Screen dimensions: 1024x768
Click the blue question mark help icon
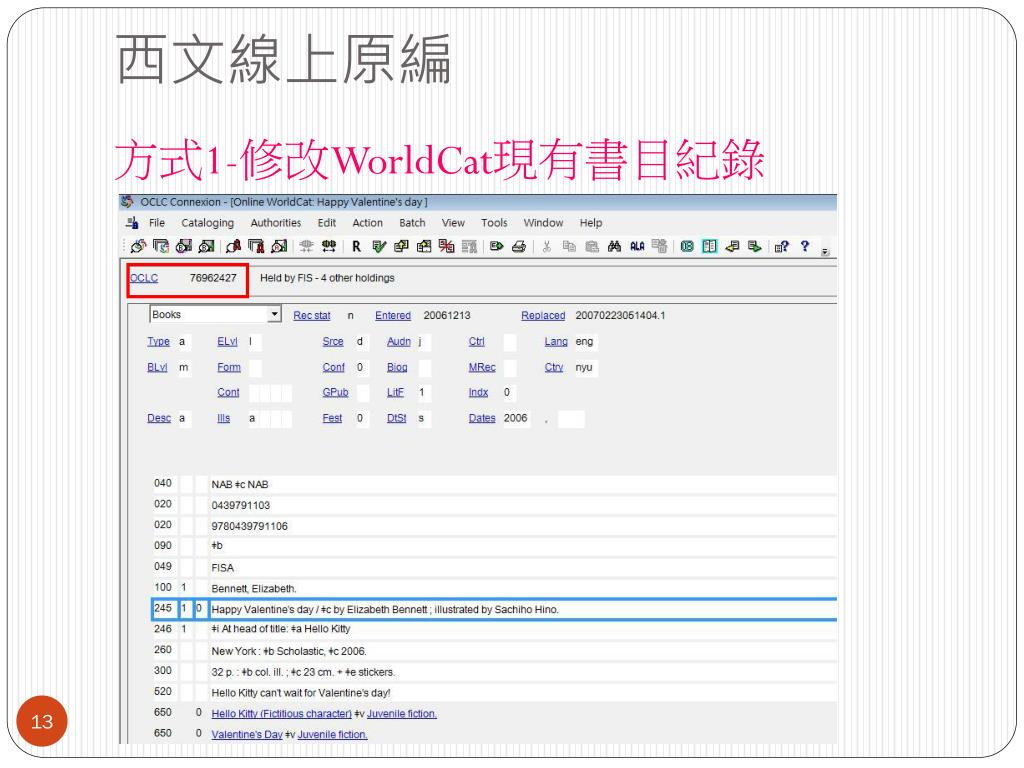tap(805, 246)
